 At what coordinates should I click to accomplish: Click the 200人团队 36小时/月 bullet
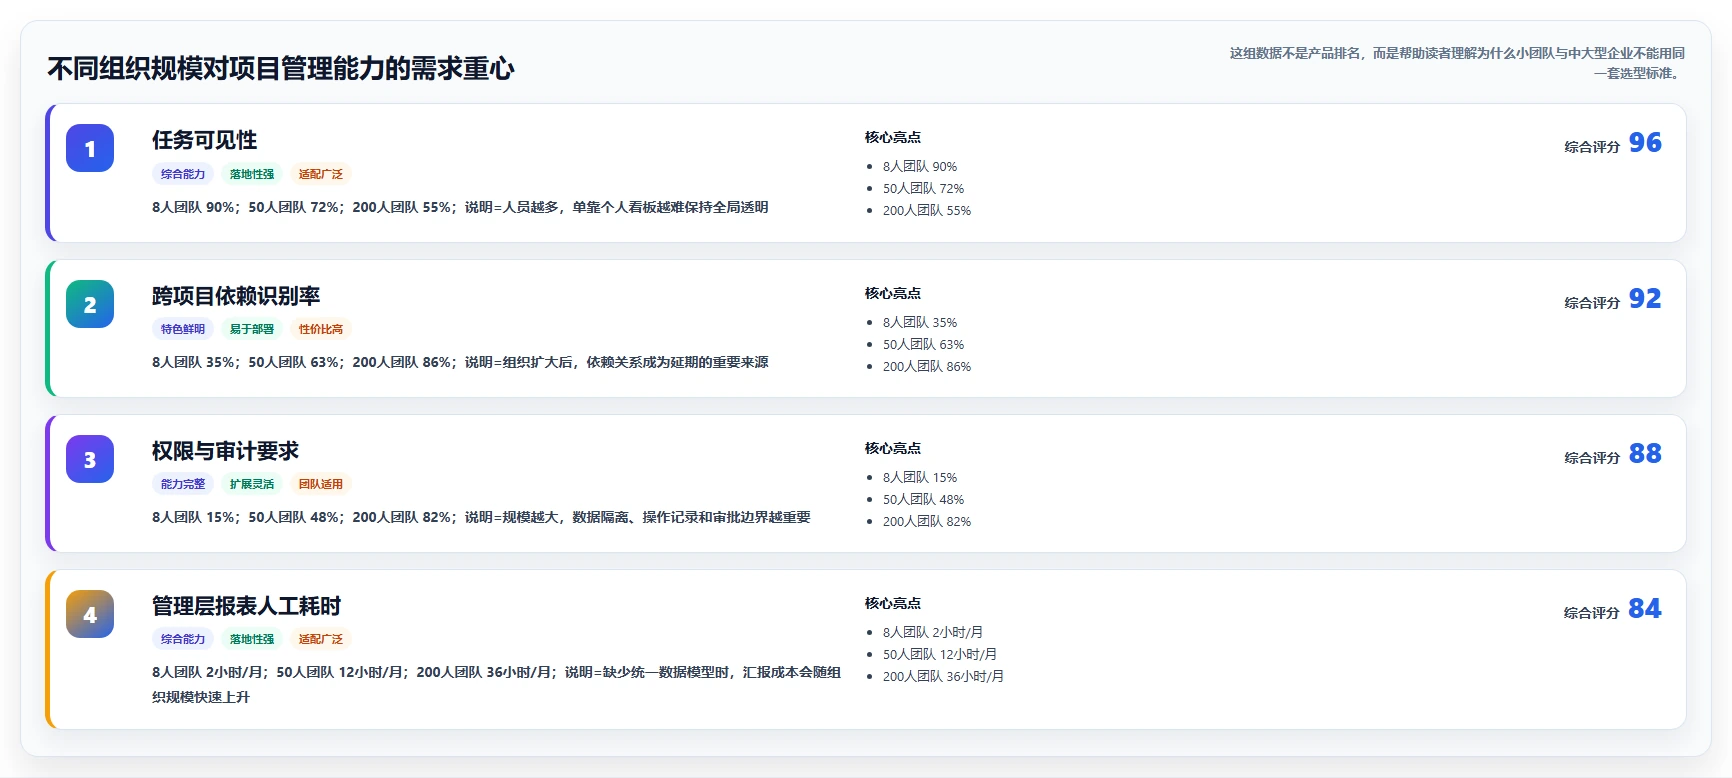[944, 677]
